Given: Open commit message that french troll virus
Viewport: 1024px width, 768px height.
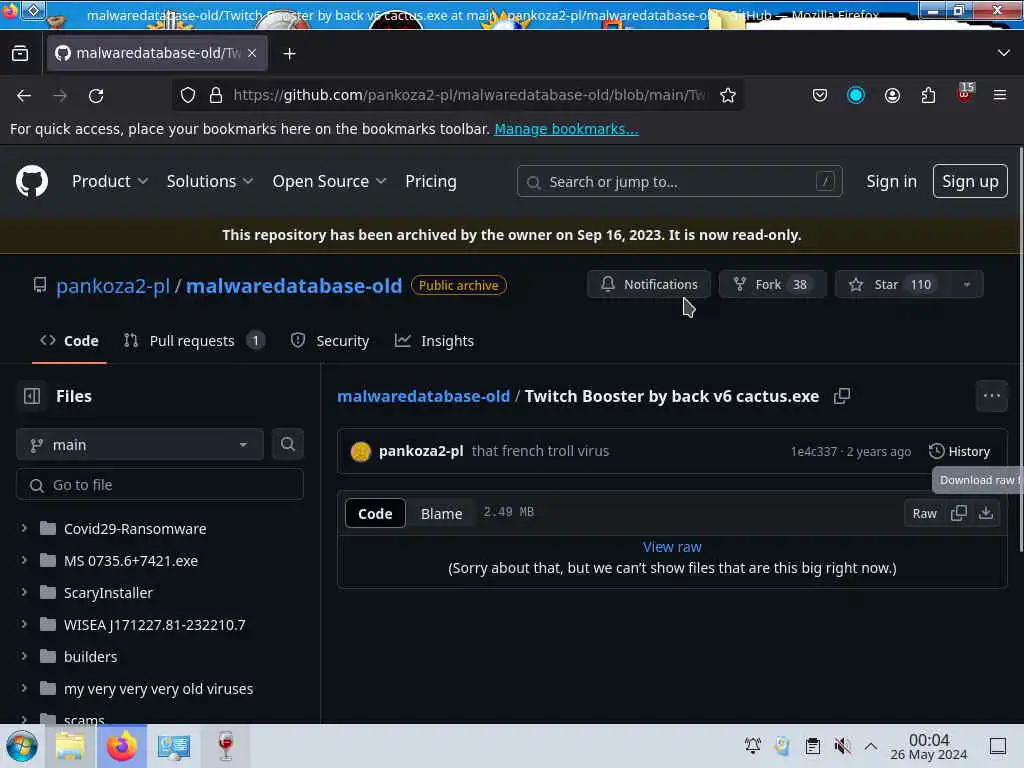Looking at the screenshot, I should pyautogui.click(x=540, y=451).
